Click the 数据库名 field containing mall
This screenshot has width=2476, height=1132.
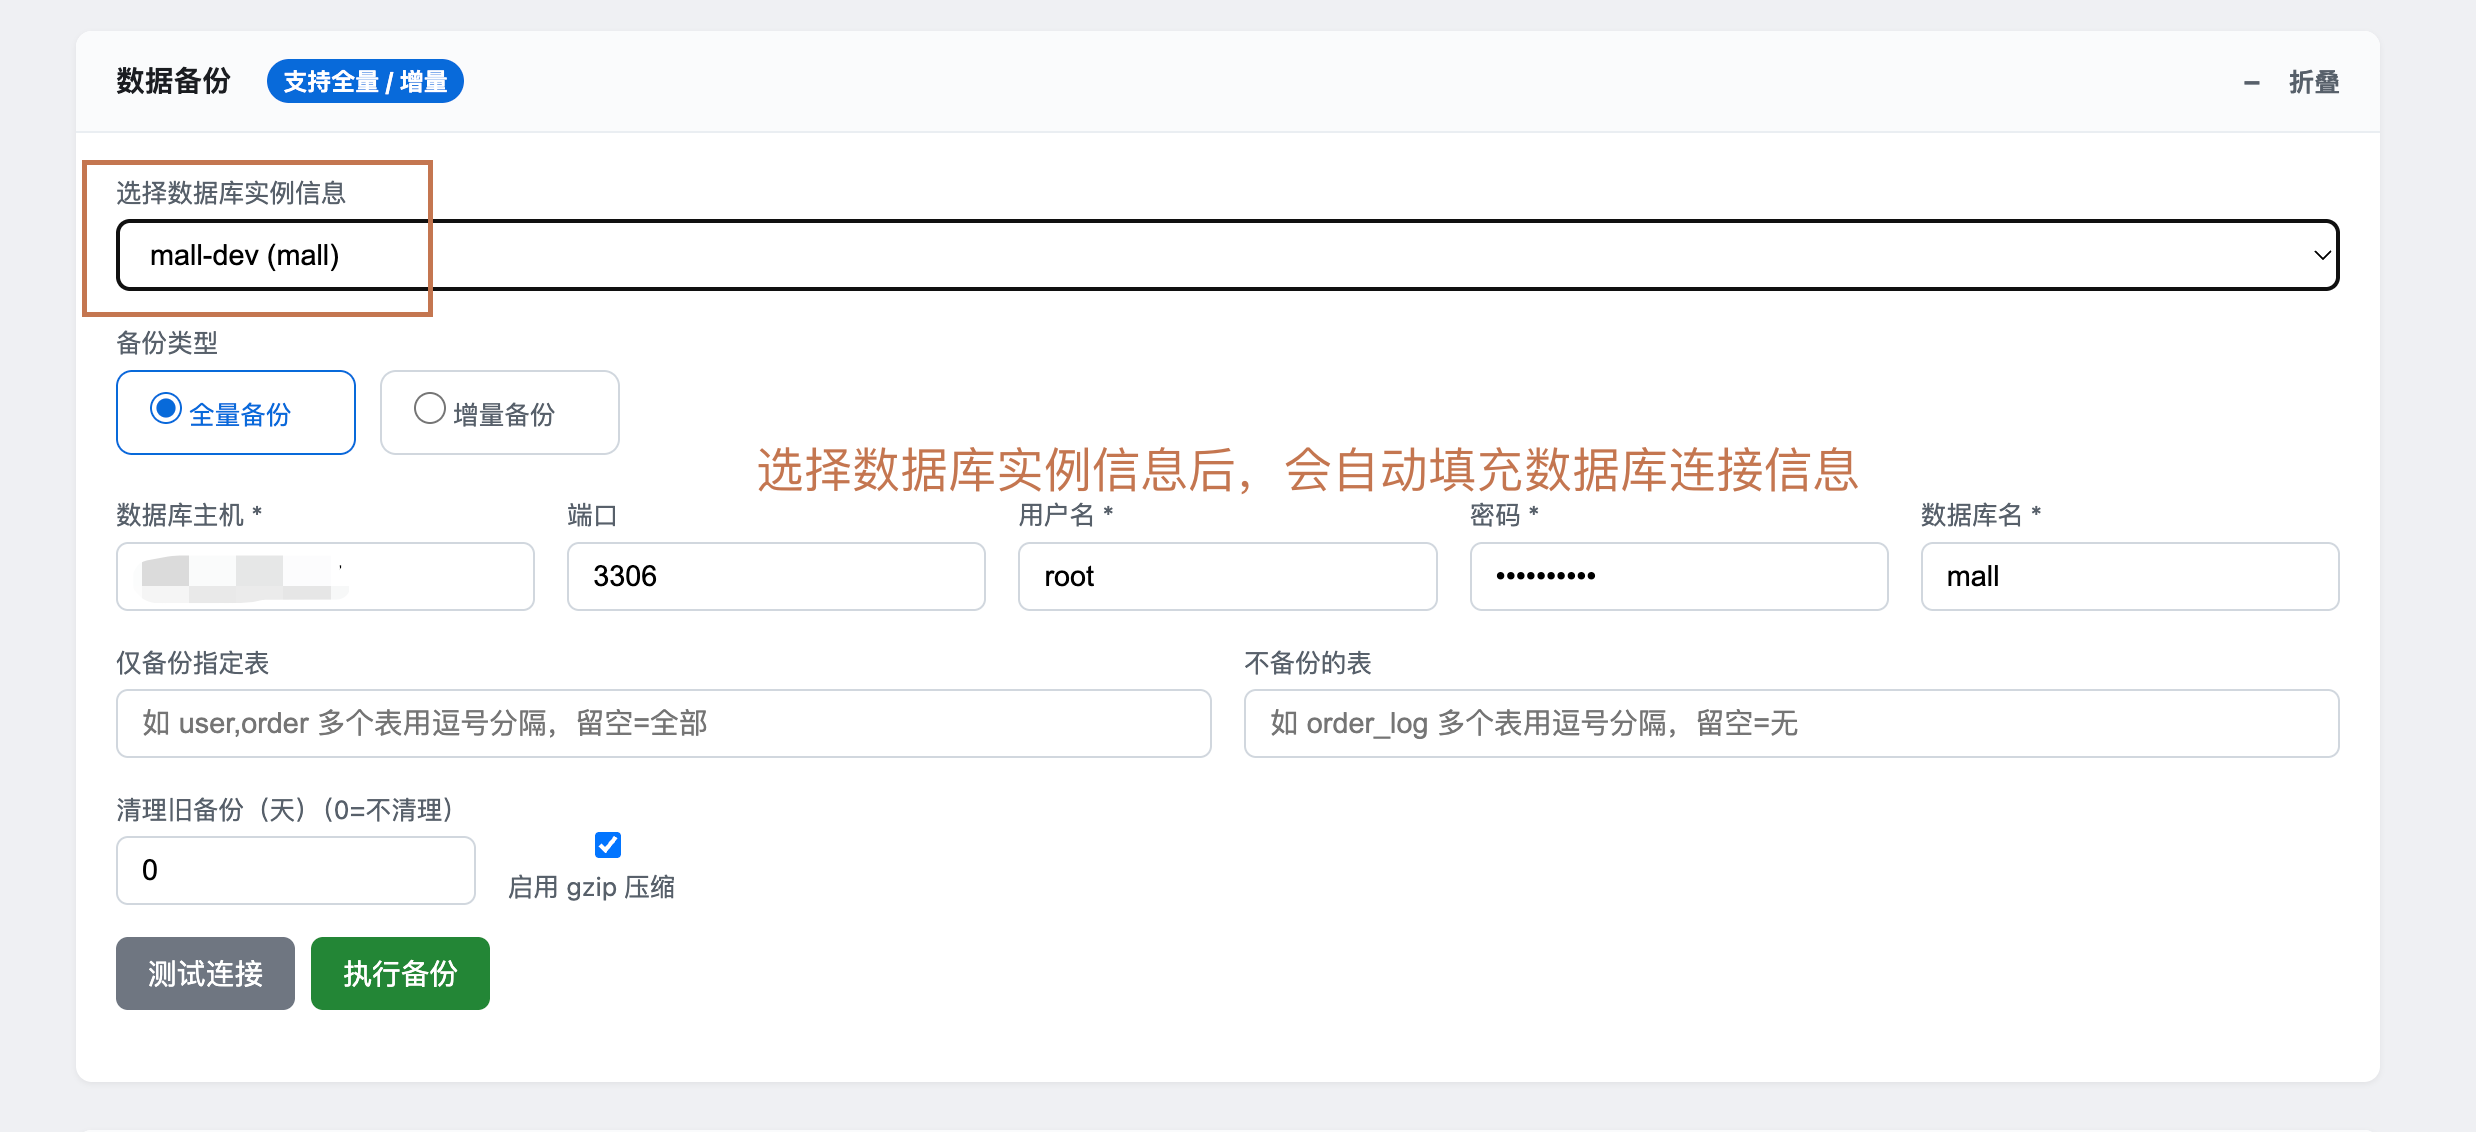(2129, 576)
